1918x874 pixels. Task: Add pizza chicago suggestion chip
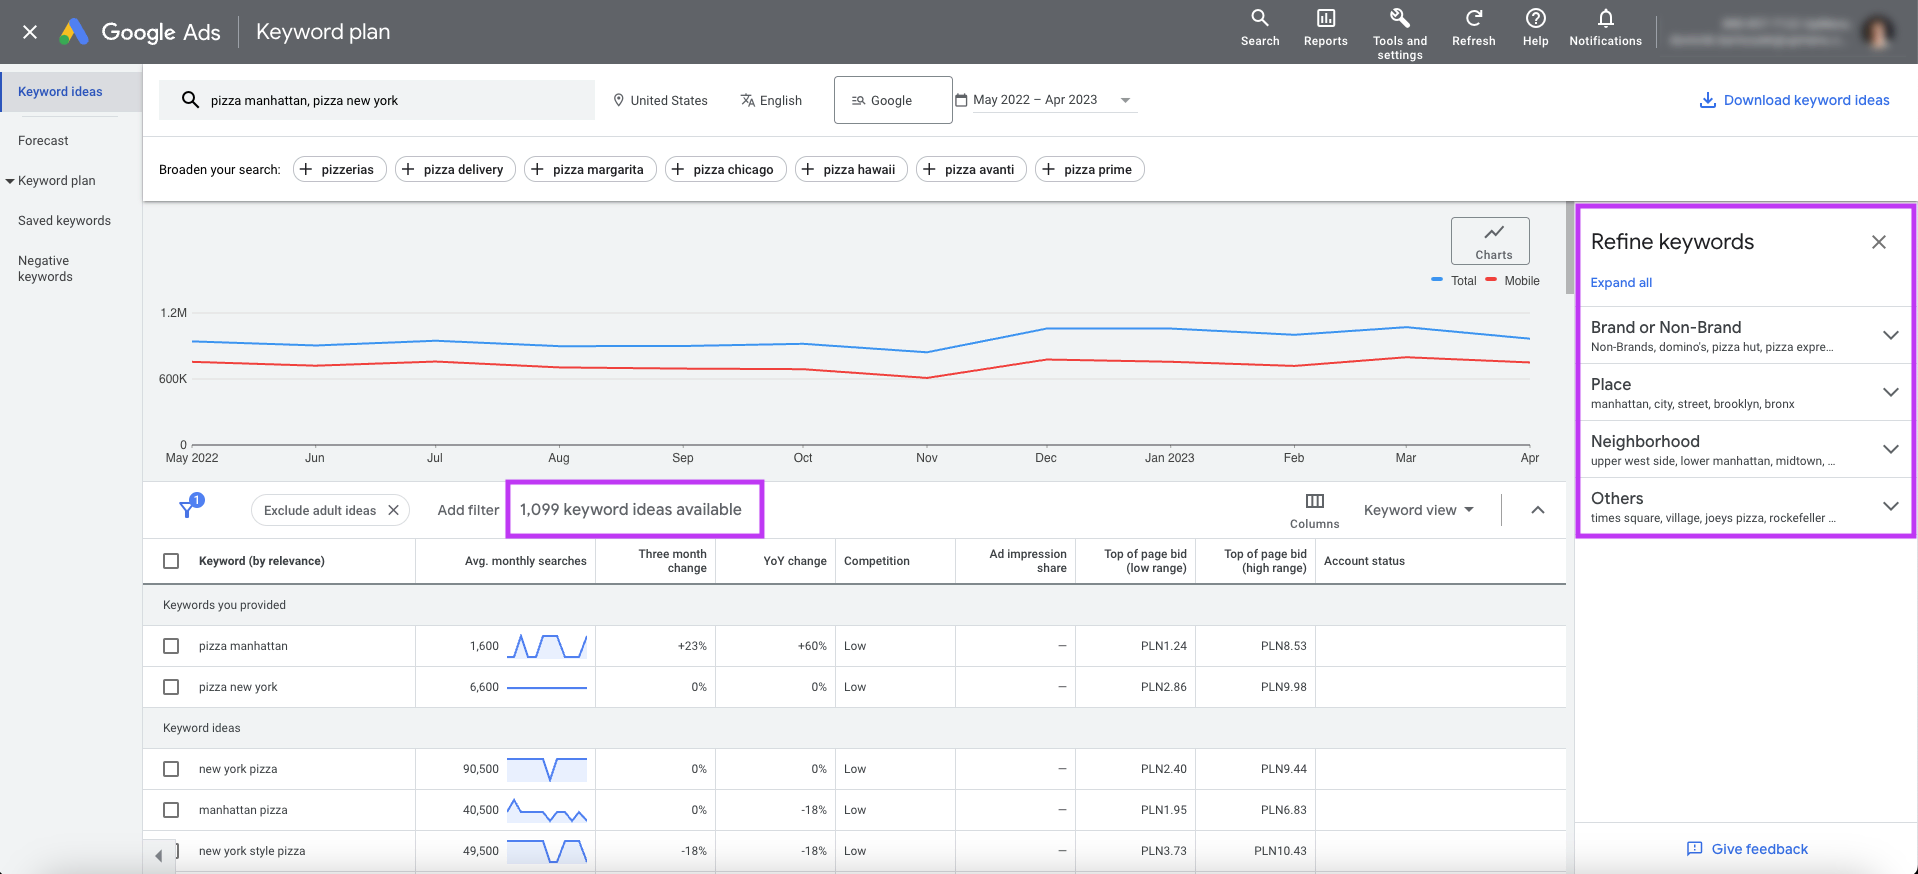(x=726, y=169)
